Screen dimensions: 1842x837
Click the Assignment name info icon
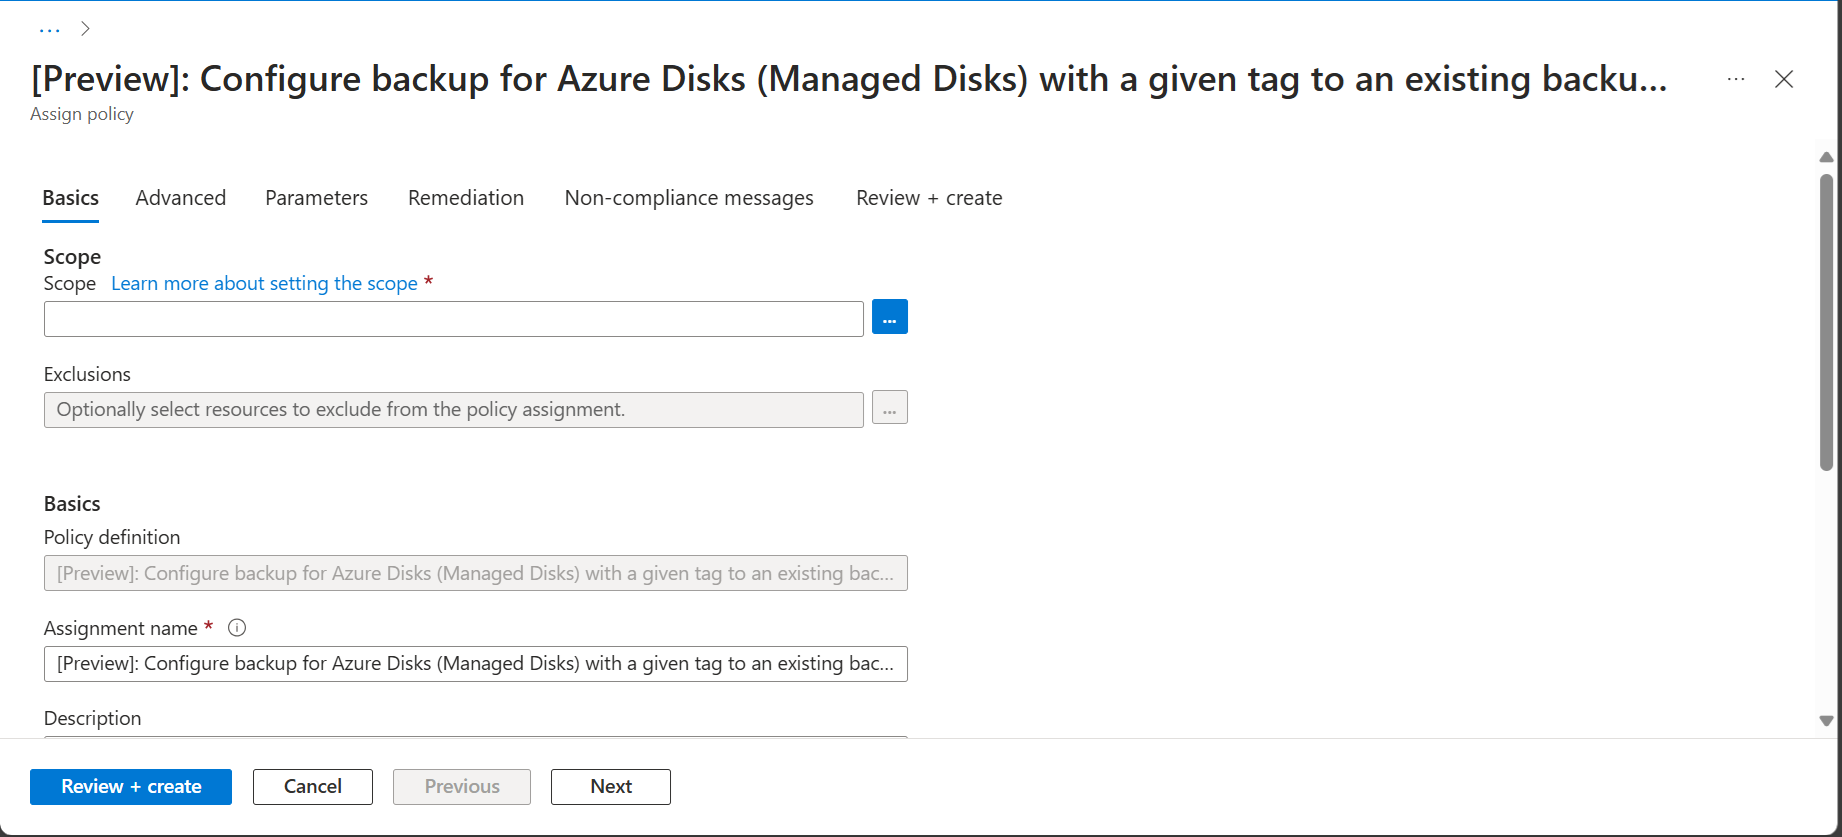click(237, 628)
